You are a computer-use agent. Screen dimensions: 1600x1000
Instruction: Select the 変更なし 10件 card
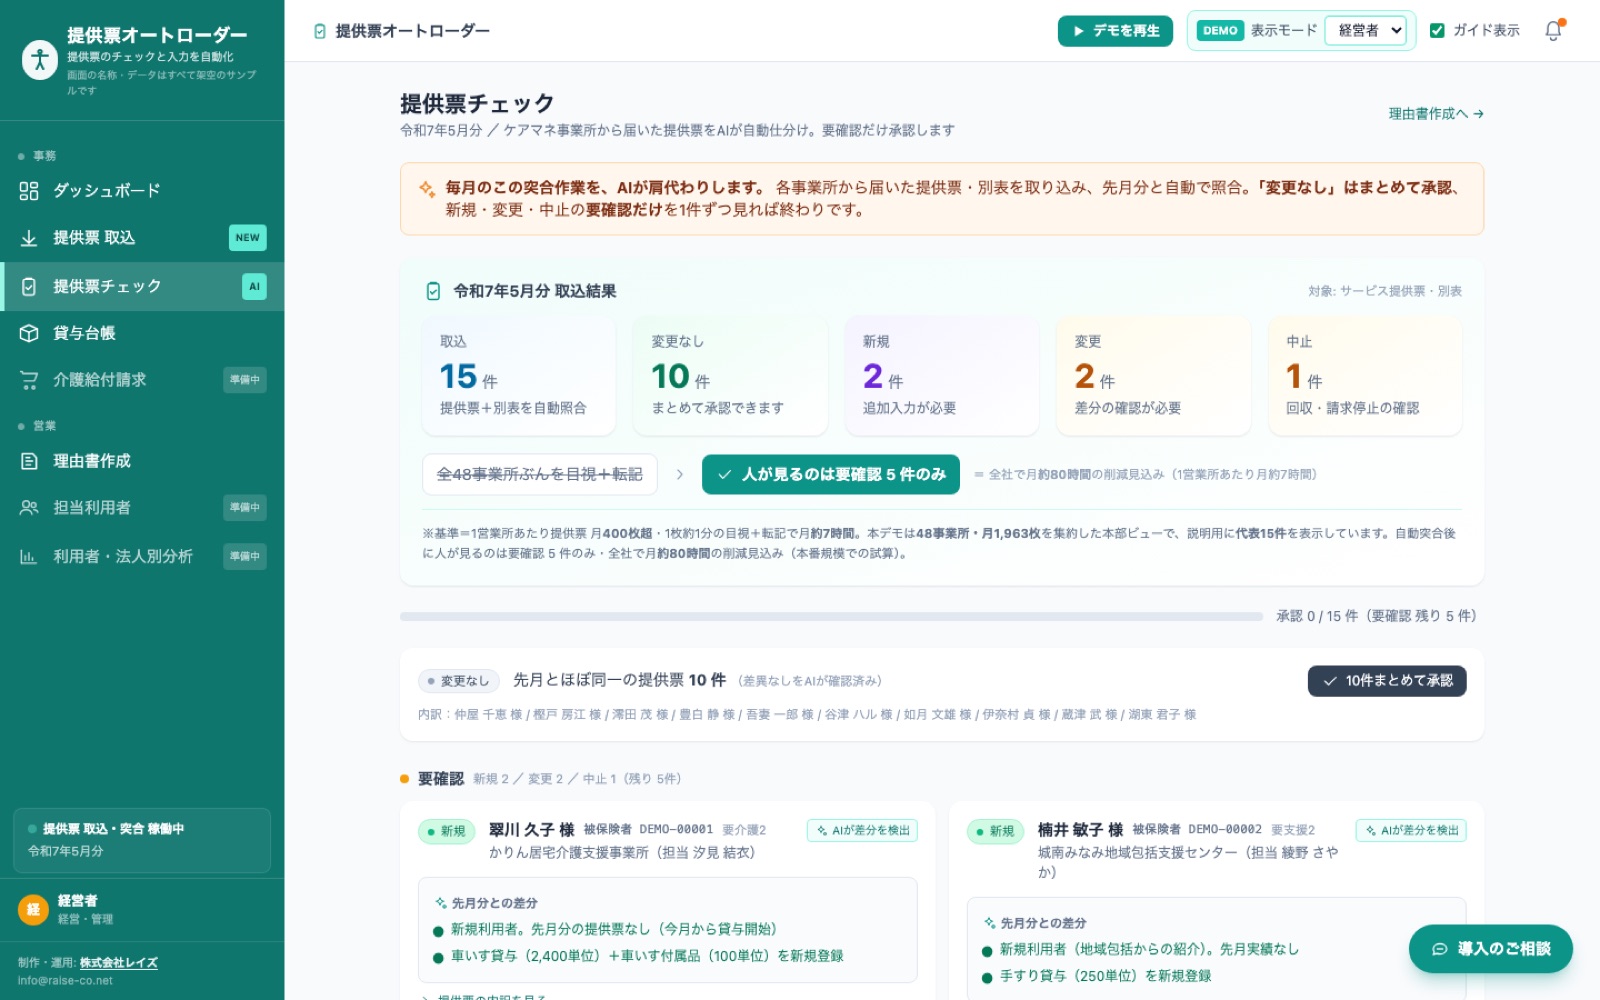coord(730,376)
